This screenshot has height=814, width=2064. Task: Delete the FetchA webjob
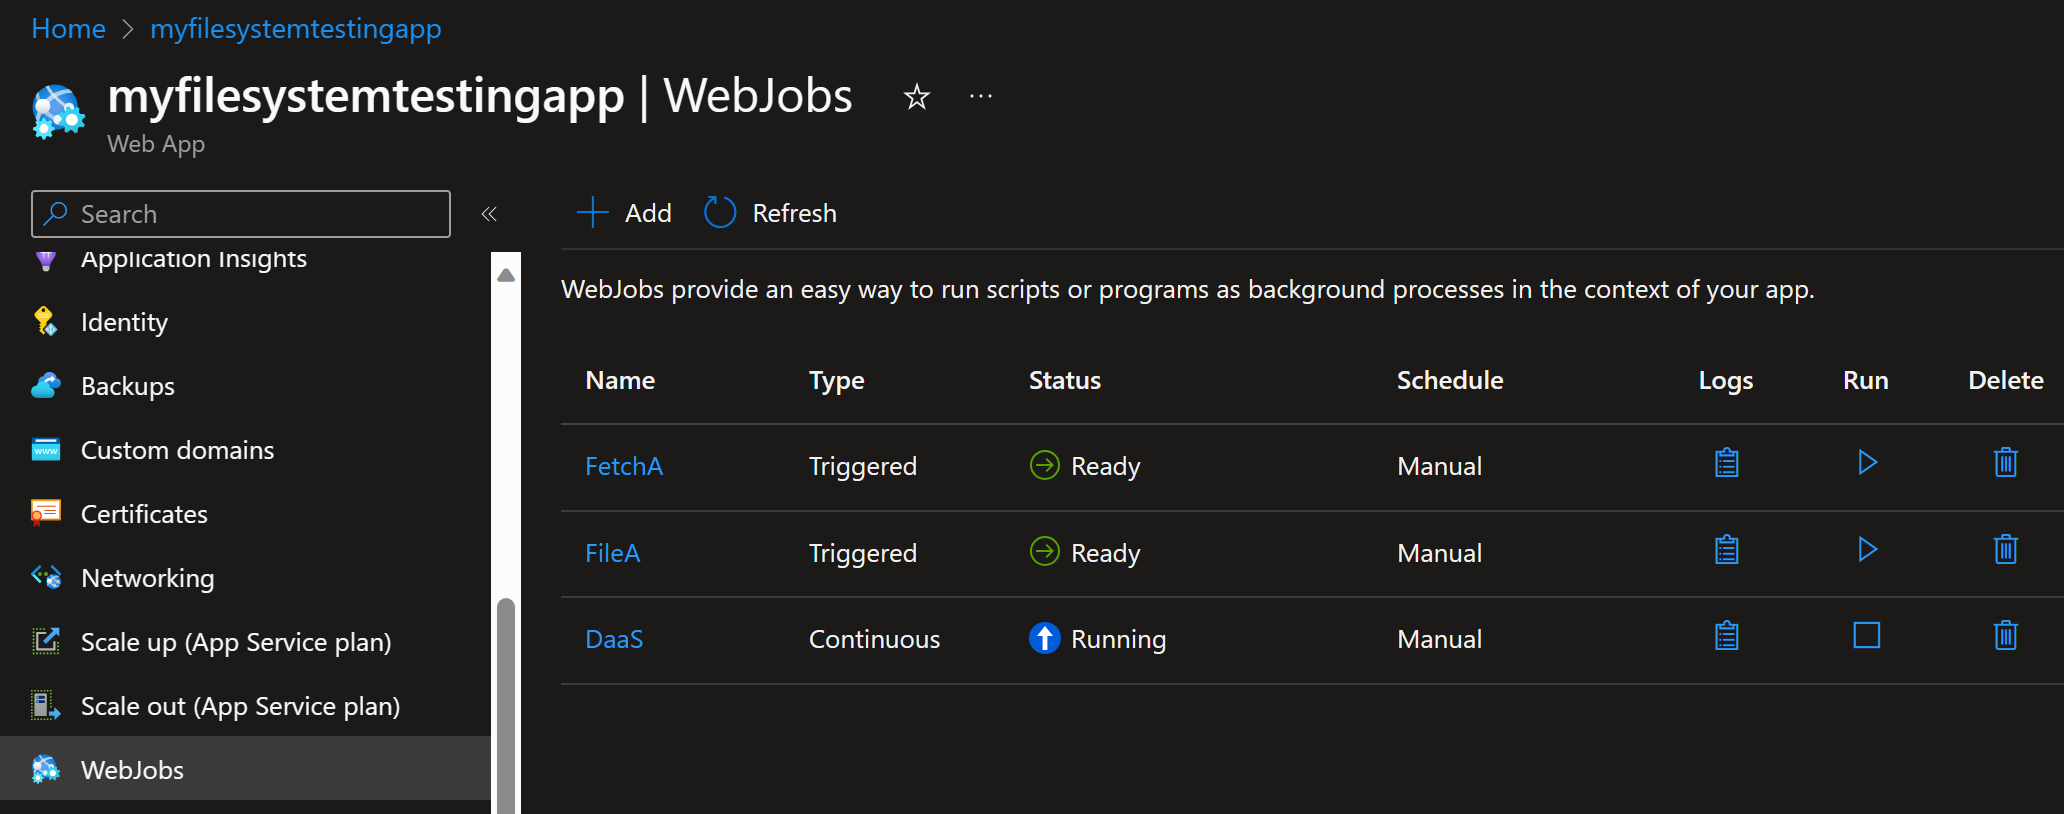tap(2006, 462)
